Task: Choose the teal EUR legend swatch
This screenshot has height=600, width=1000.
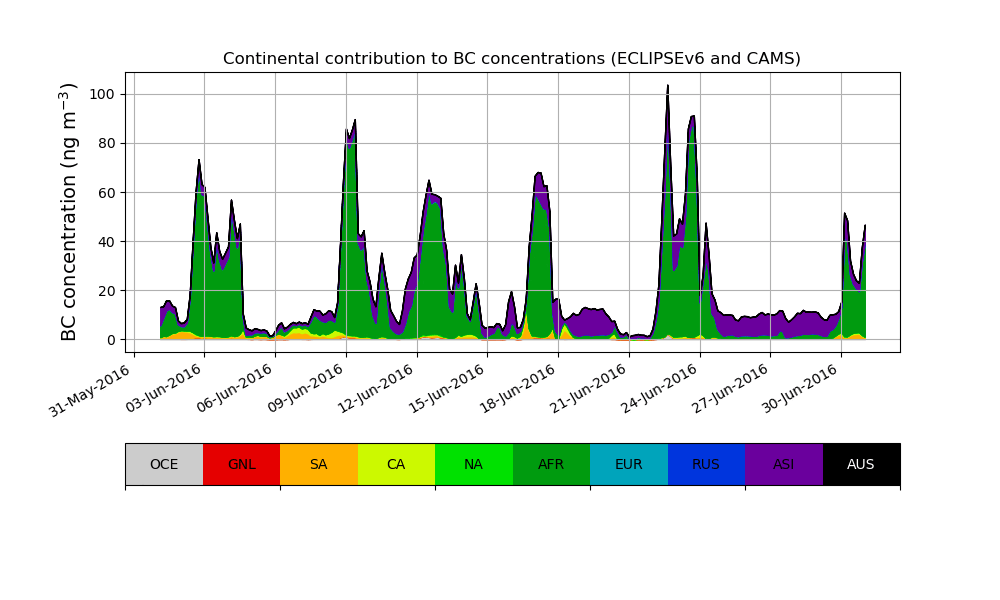Action: point(628,464)
